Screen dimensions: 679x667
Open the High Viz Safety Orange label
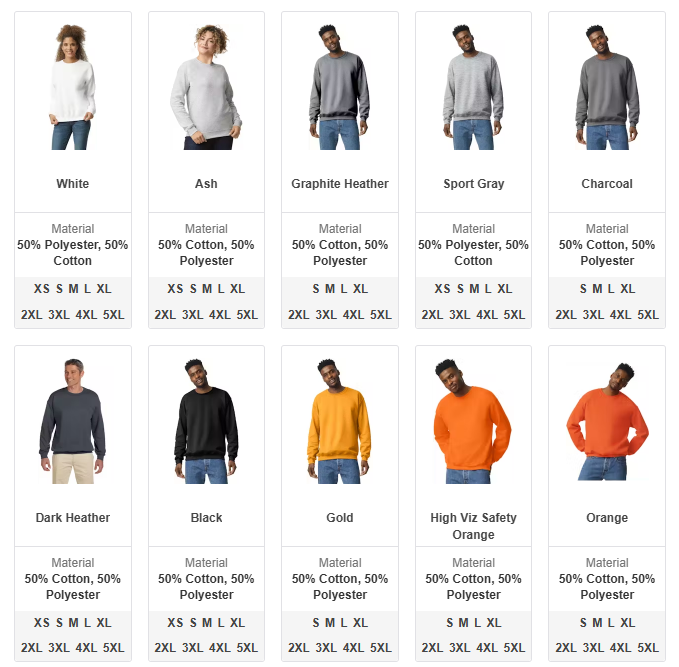(x=473, y=526)
